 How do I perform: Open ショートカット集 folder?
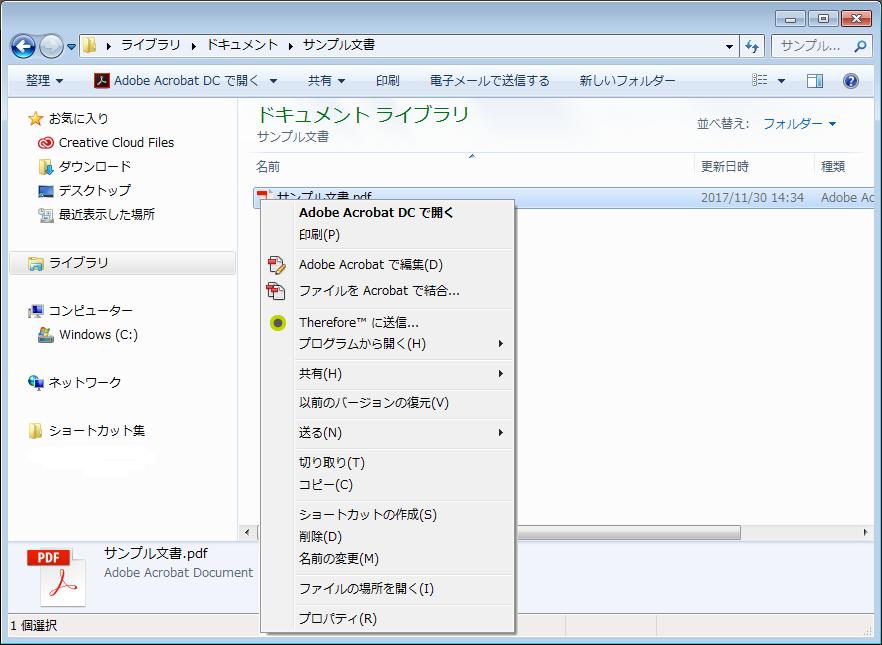[x=86, y=431]
